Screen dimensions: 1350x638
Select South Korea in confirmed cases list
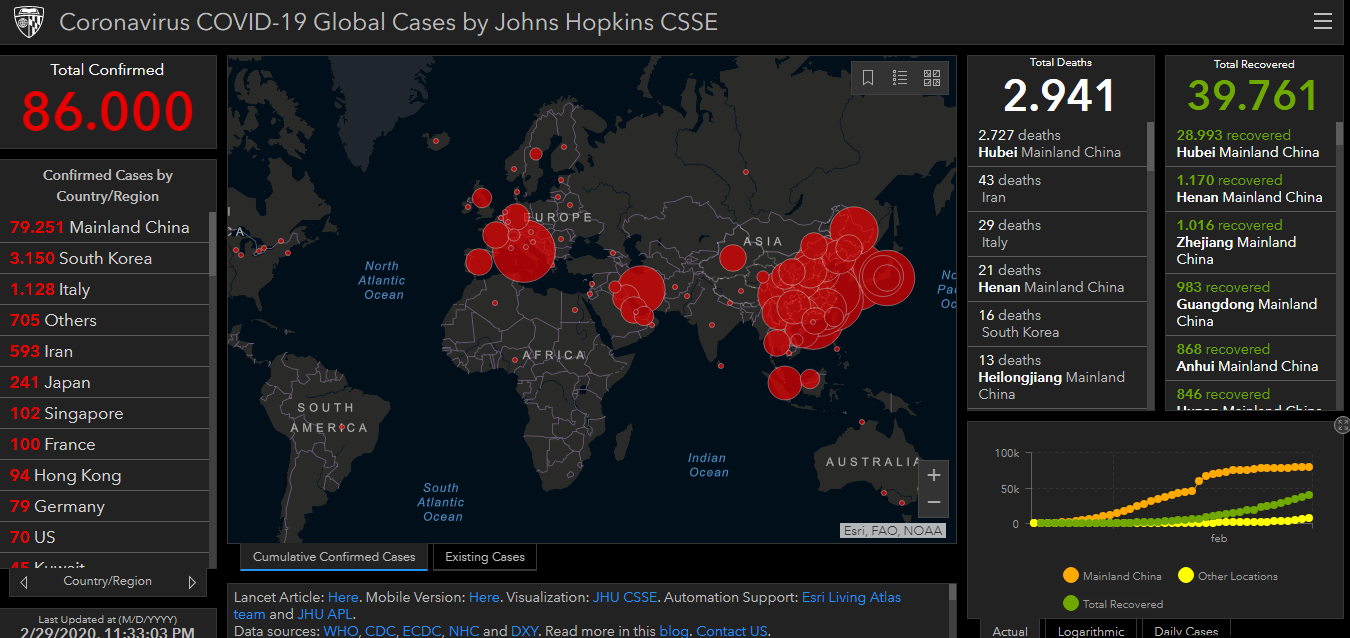click(x=105, y=258)
